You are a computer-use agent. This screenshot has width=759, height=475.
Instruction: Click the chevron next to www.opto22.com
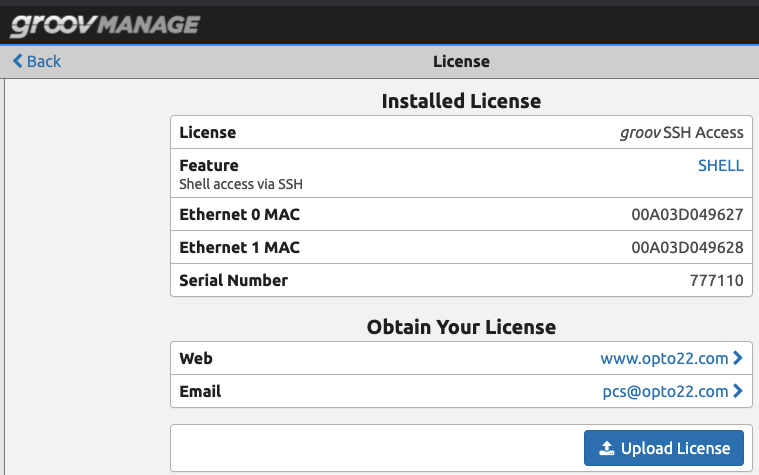[x=738, y=358]
